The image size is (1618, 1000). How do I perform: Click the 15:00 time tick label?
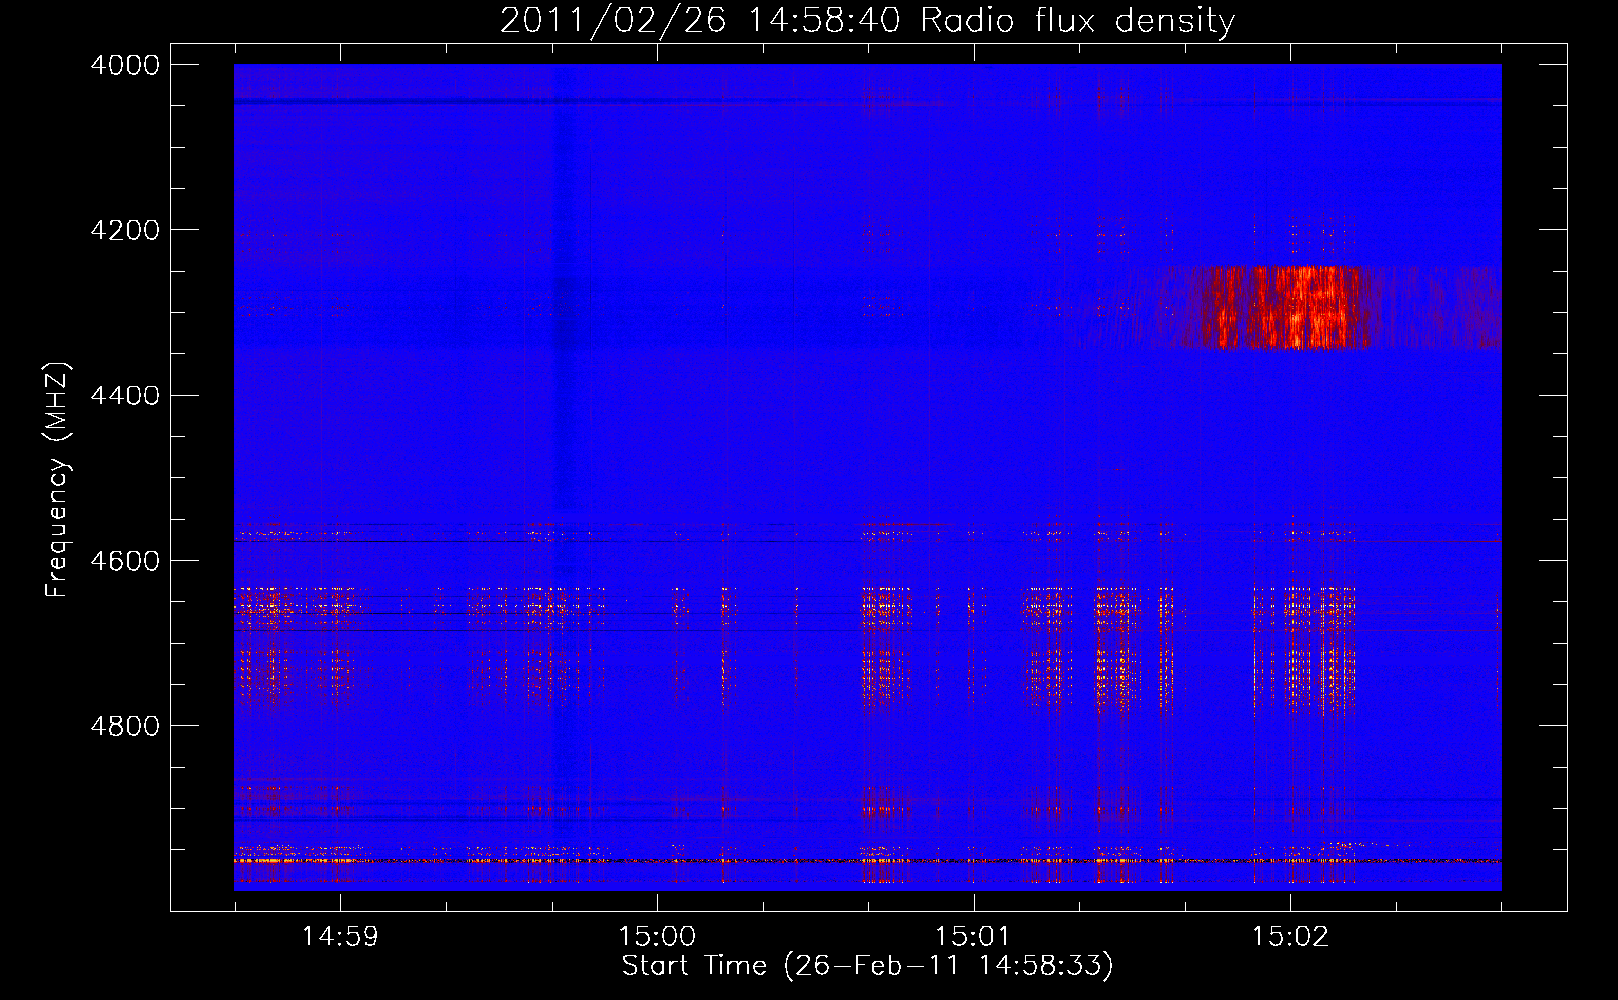pos(657,936)
